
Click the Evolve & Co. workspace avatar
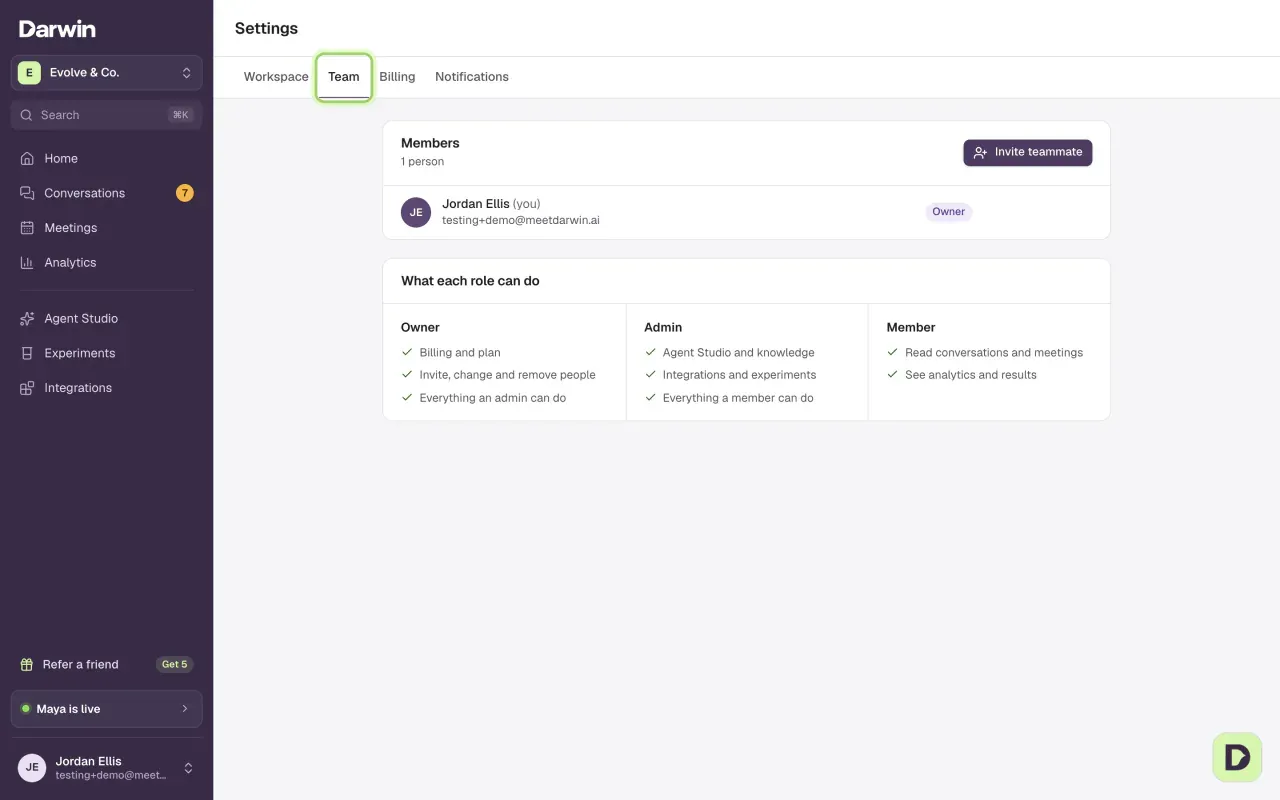click(x=29, y=72)
